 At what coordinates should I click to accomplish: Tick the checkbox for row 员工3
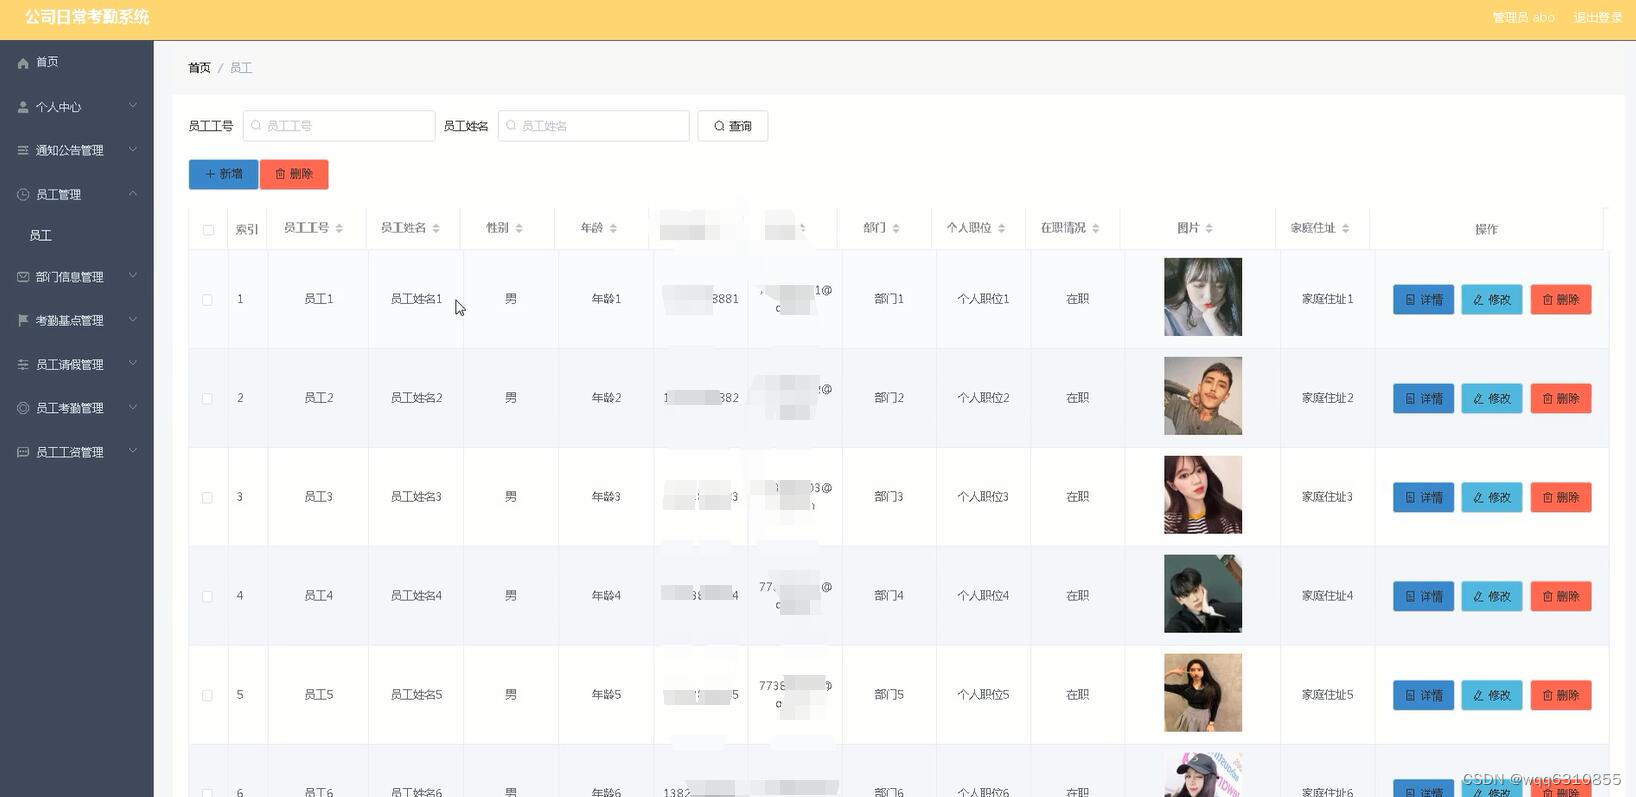(x=207, y=498)
